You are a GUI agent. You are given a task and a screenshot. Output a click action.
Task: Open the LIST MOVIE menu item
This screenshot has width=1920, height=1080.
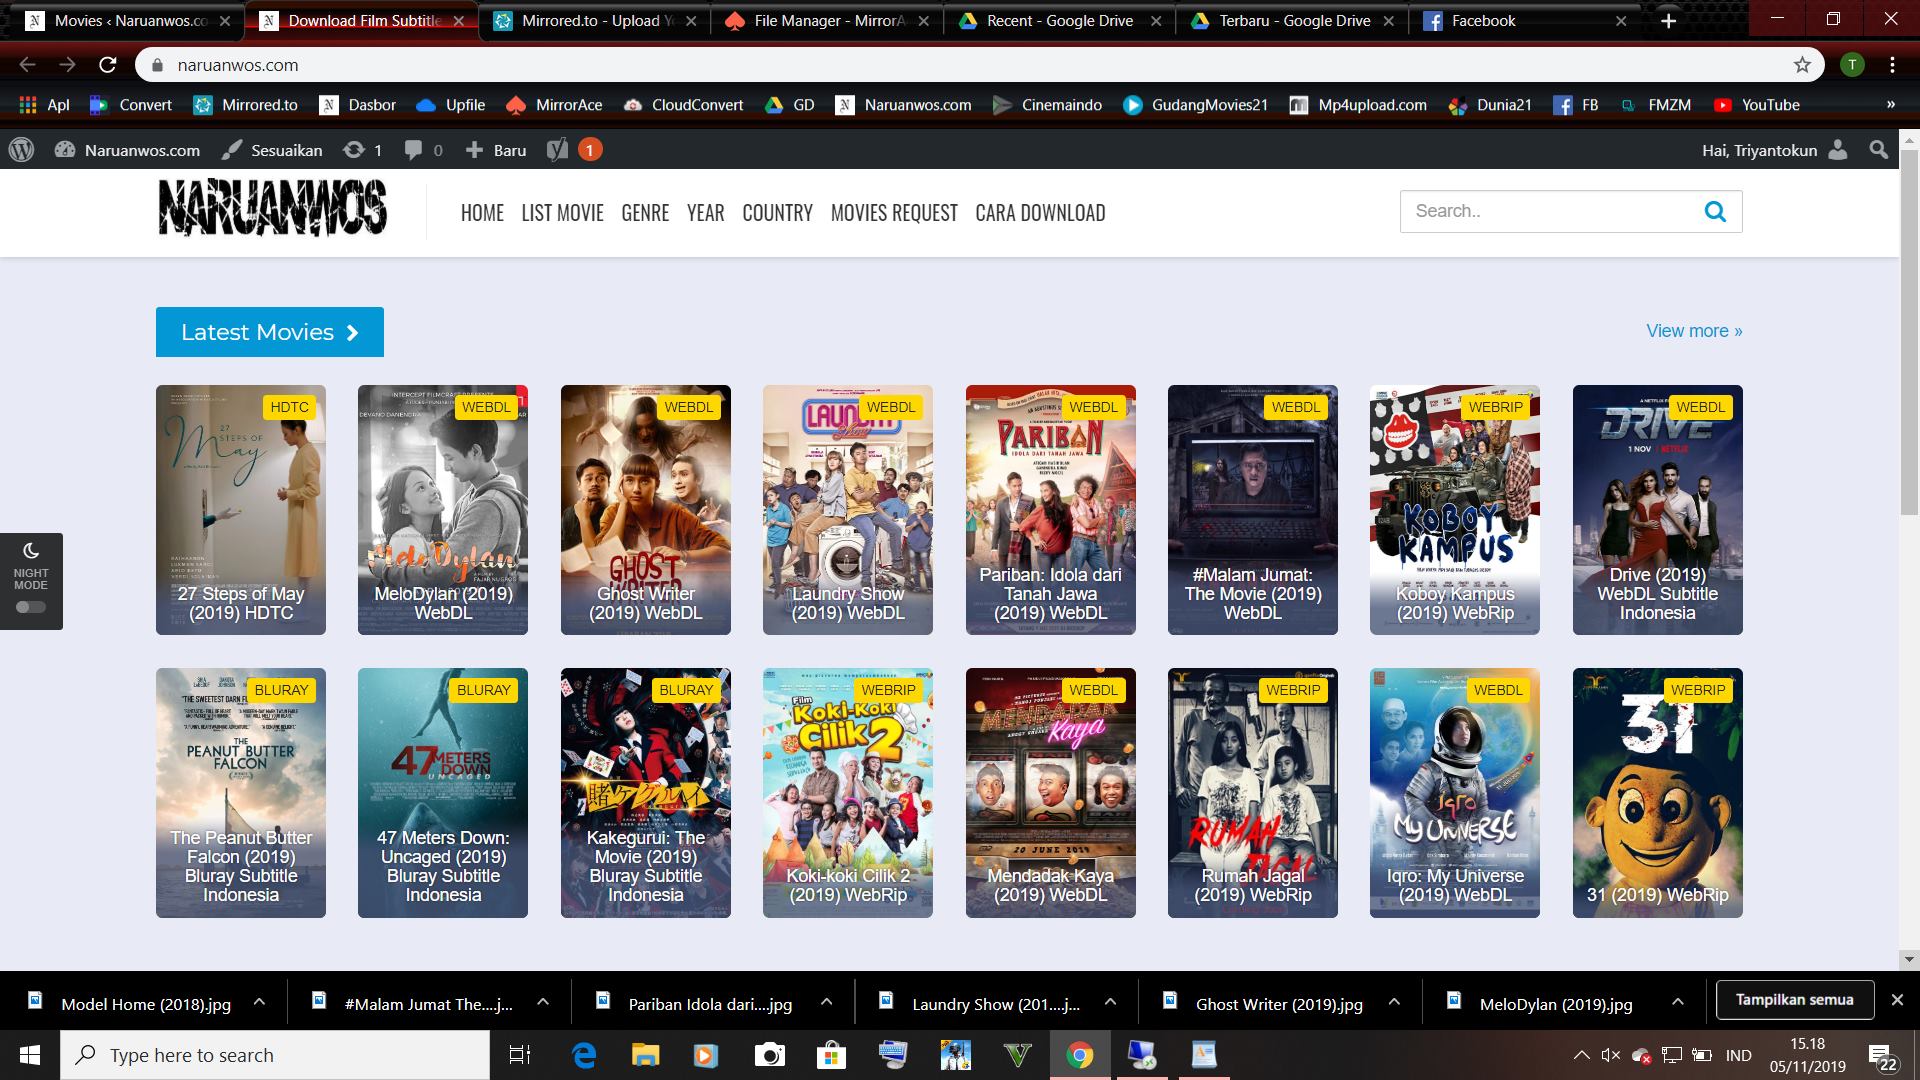coord(562,213)
